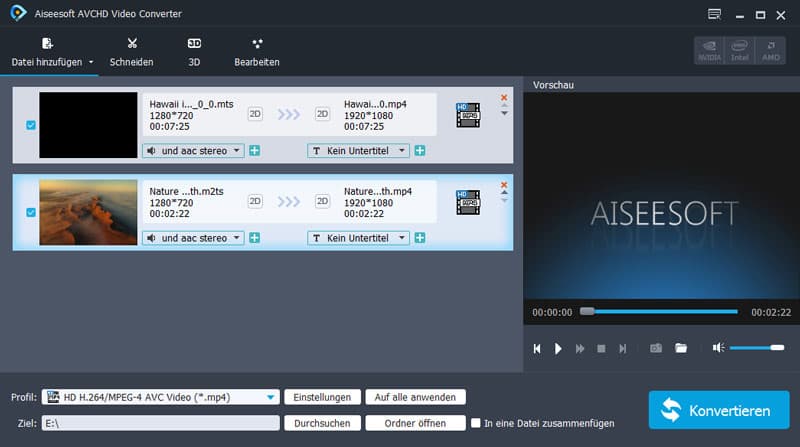Open the HD MPEG format icon for Hawaii
The height and width of the screenshot is (447, 800).
point(468,115)
